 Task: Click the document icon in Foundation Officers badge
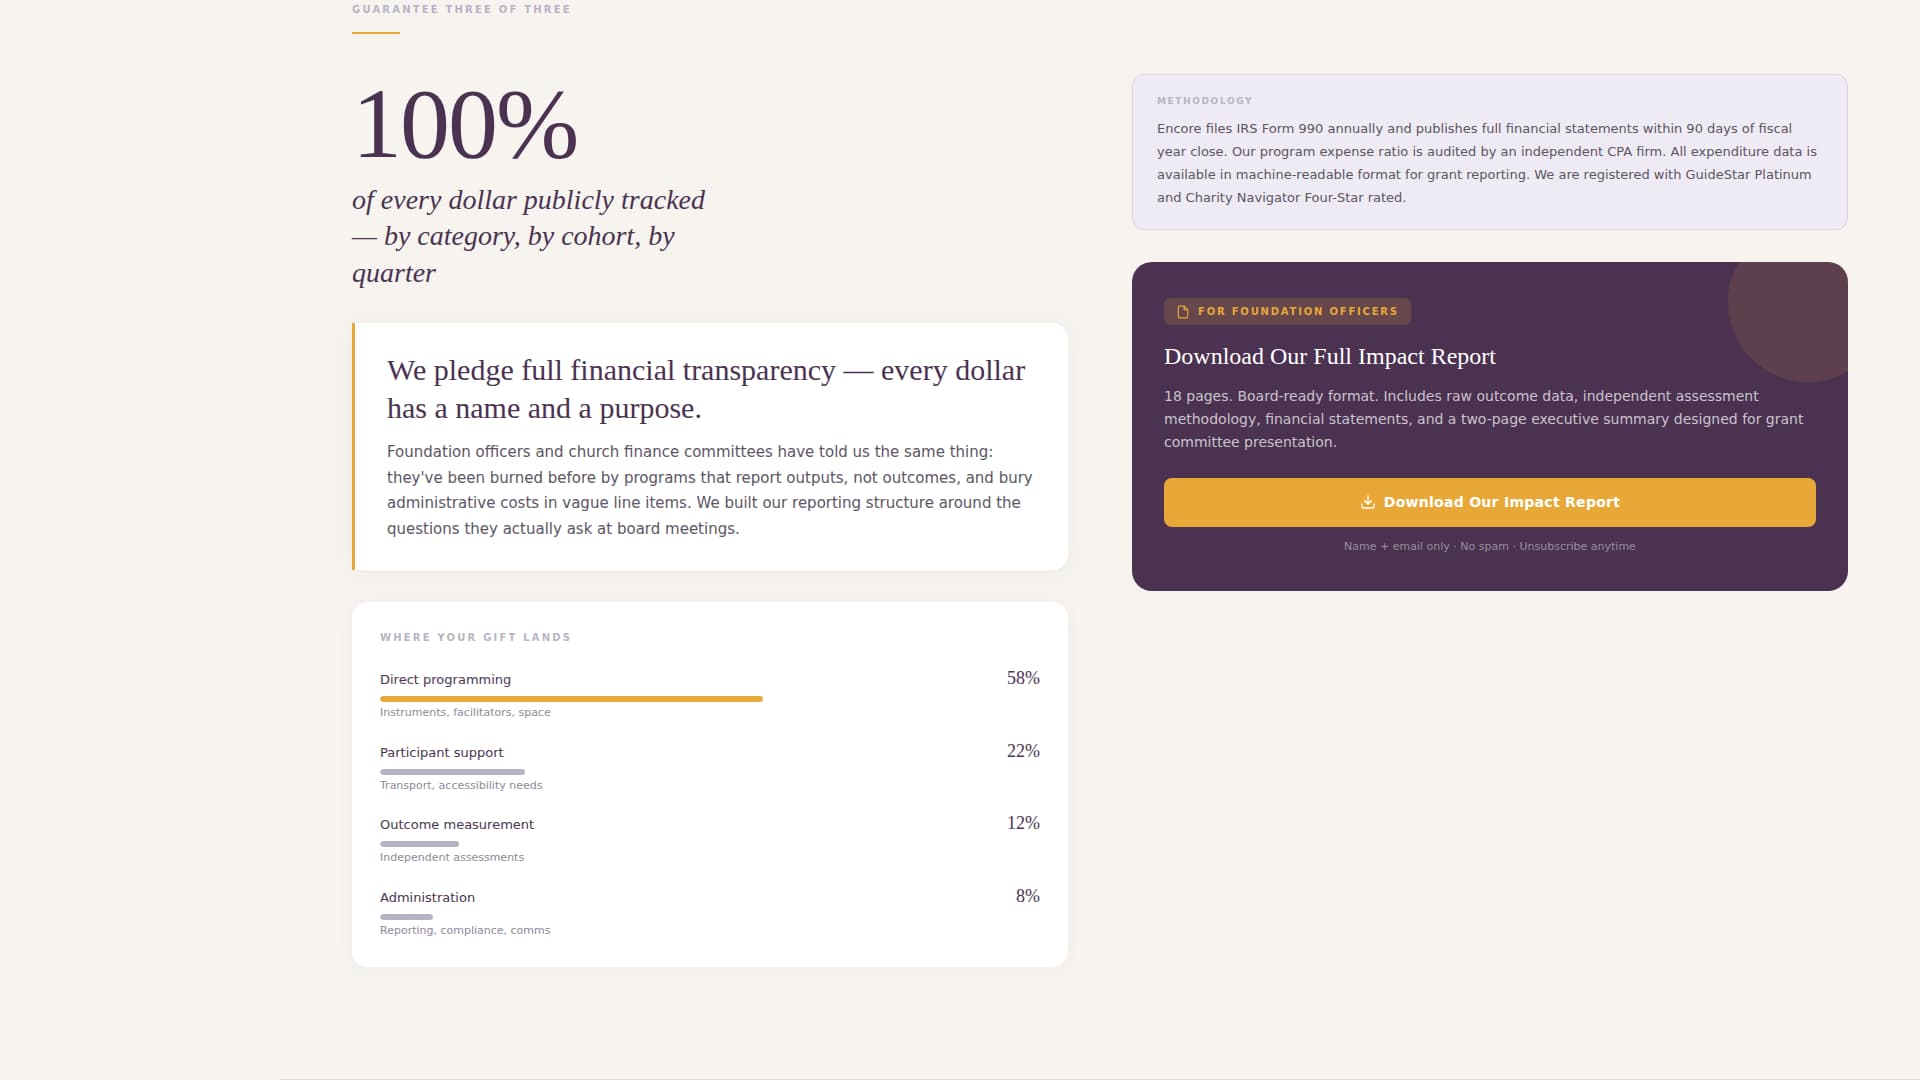[1183, 312]
